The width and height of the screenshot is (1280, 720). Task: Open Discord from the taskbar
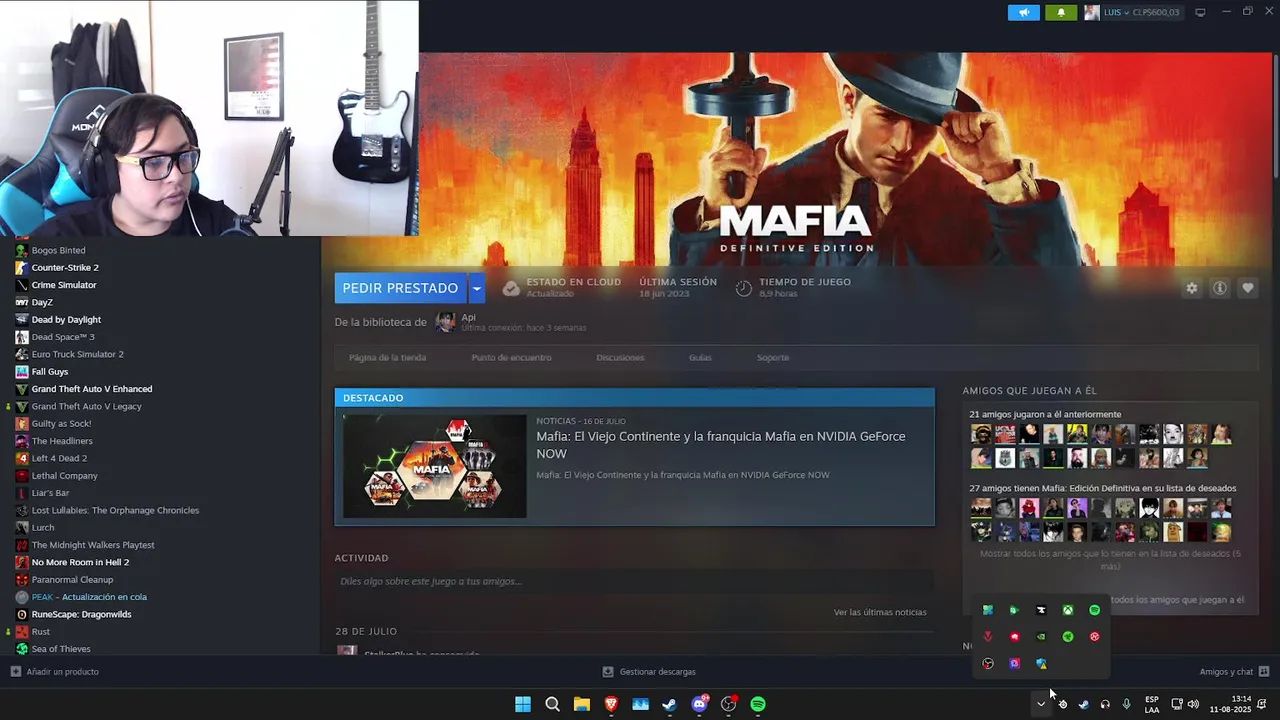[699, 704]
